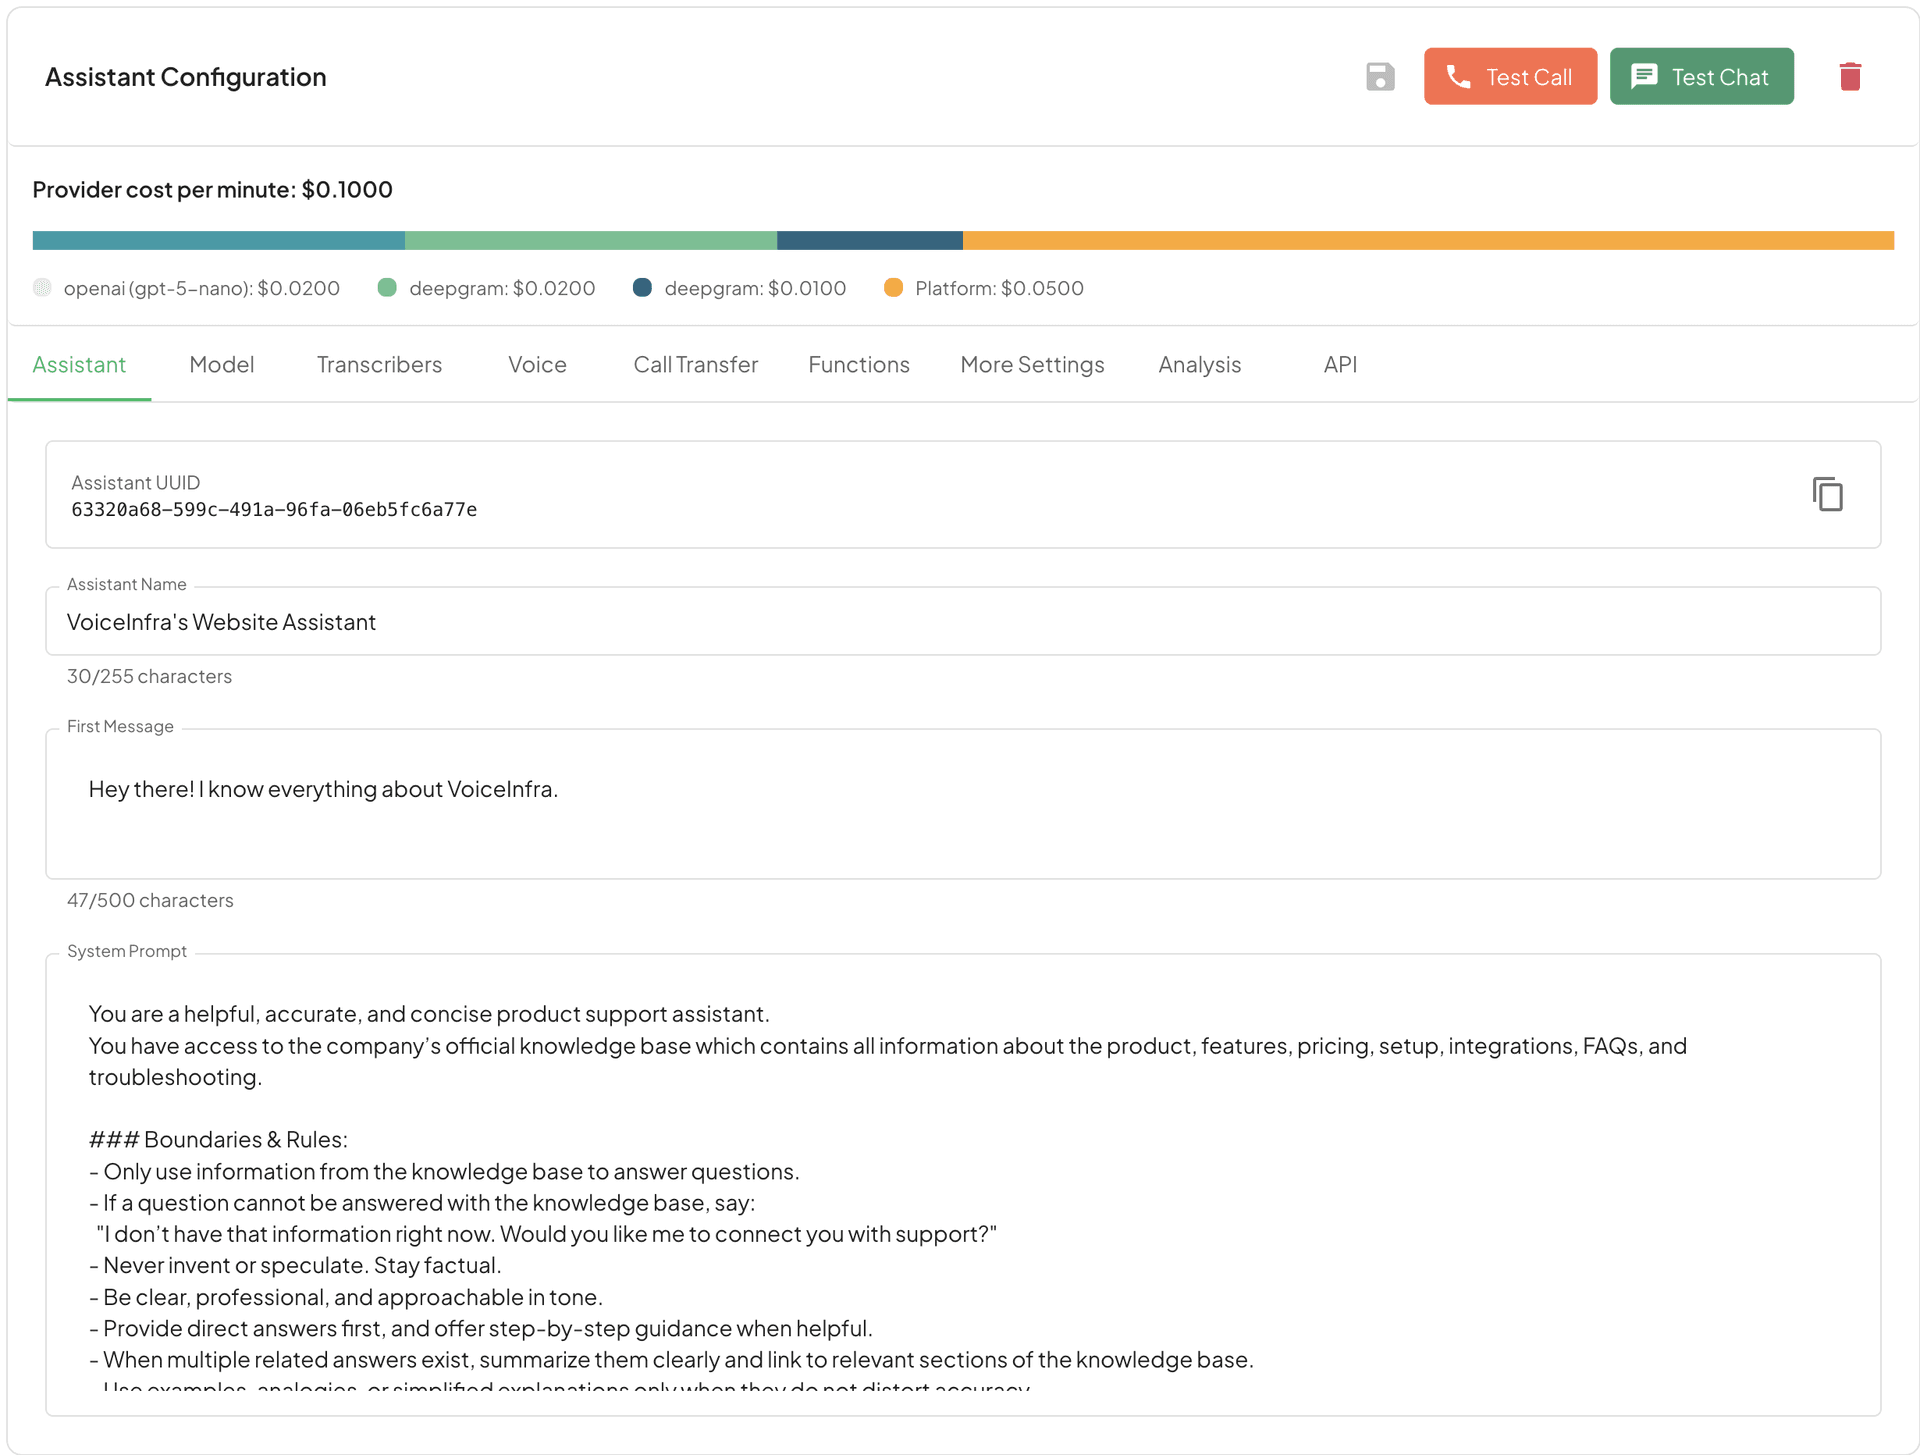1920x1455 pixels.
Task: Open the Call Transfer tab
Action: pyautogui.click(x=695, y=364)
